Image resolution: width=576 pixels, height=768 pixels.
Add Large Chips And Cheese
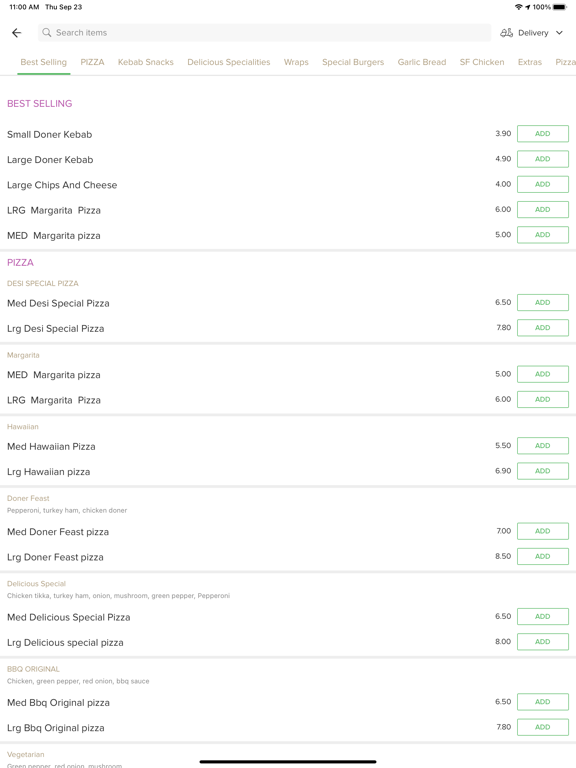pyautogui.click(x=543, y=184)
